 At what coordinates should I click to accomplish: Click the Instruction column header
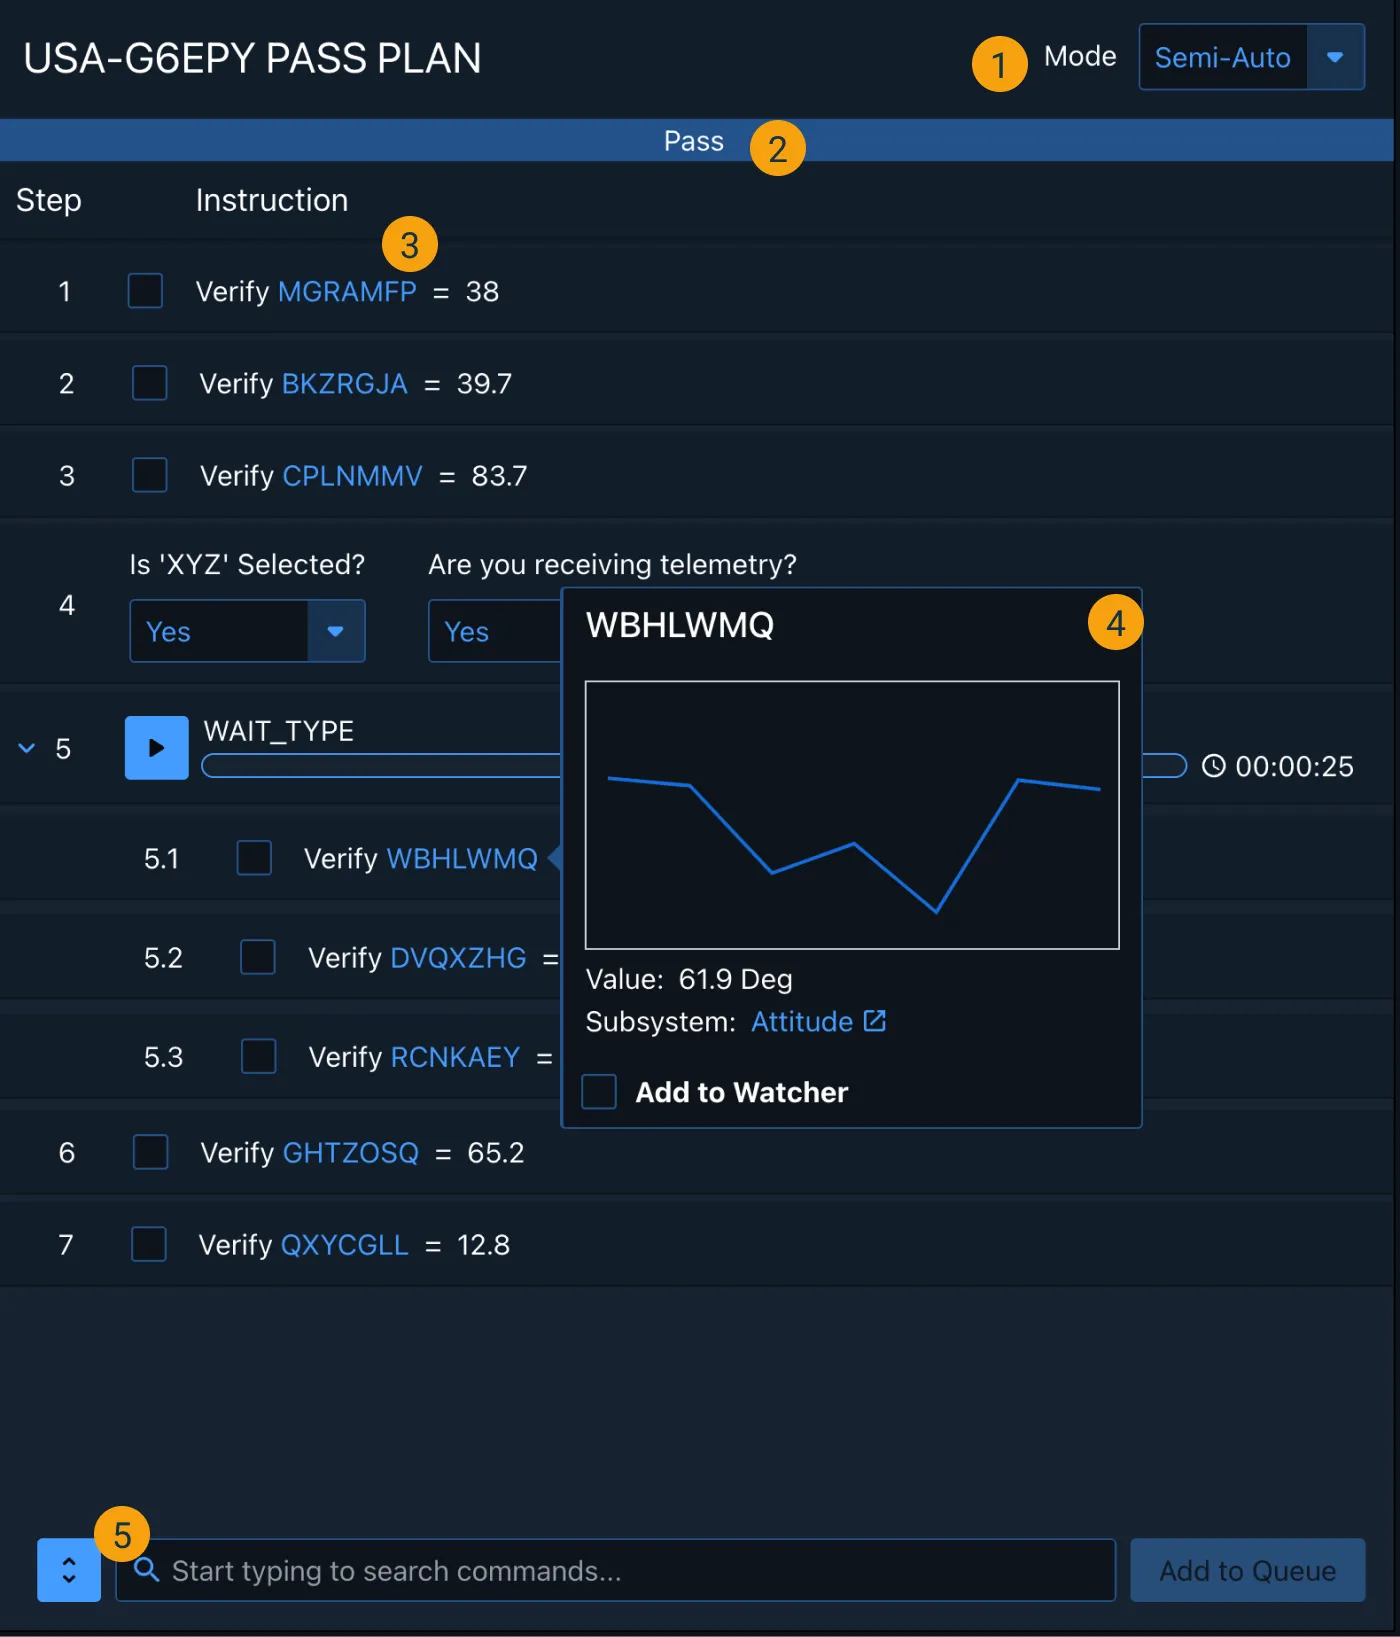coord(272,200)
